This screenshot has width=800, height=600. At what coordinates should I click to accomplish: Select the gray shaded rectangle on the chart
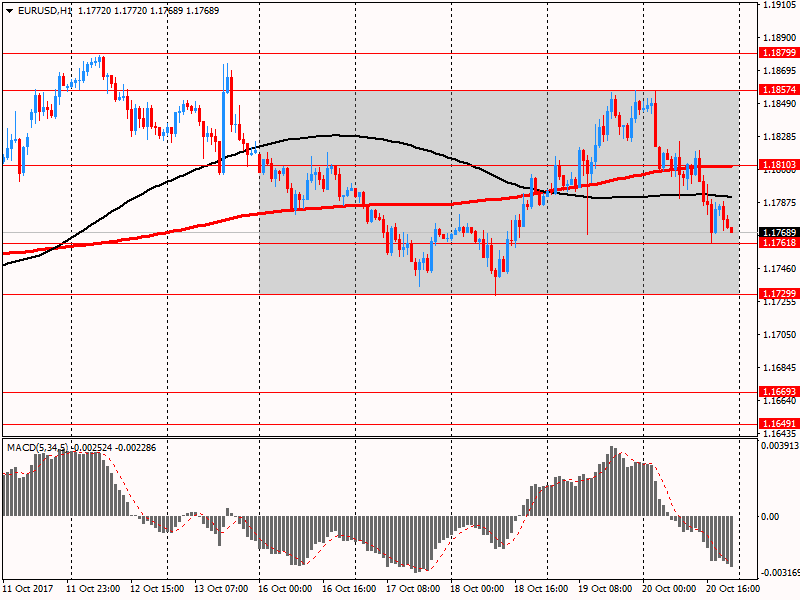(499, 192)
